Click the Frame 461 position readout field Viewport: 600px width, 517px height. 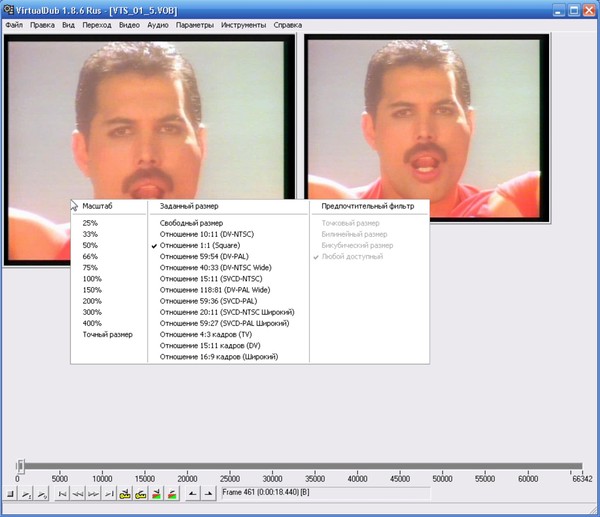[x=325, y=493]
